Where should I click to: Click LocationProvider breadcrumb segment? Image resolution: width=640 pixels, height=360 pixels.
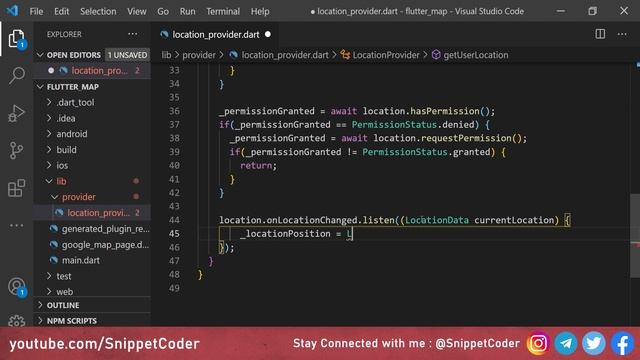pyautogui.click(x=386, y=55)
